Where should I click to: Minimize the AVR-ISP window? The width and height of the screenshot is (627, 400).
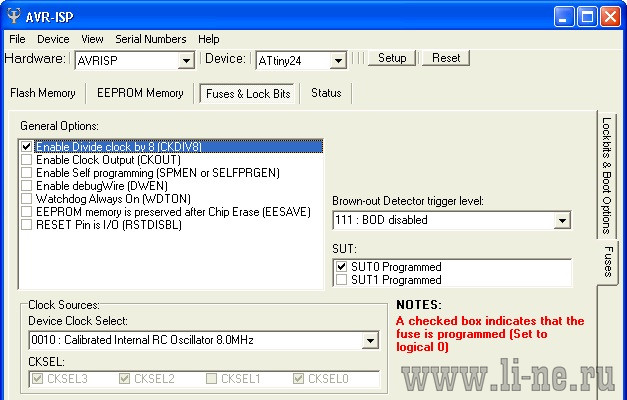564,17
